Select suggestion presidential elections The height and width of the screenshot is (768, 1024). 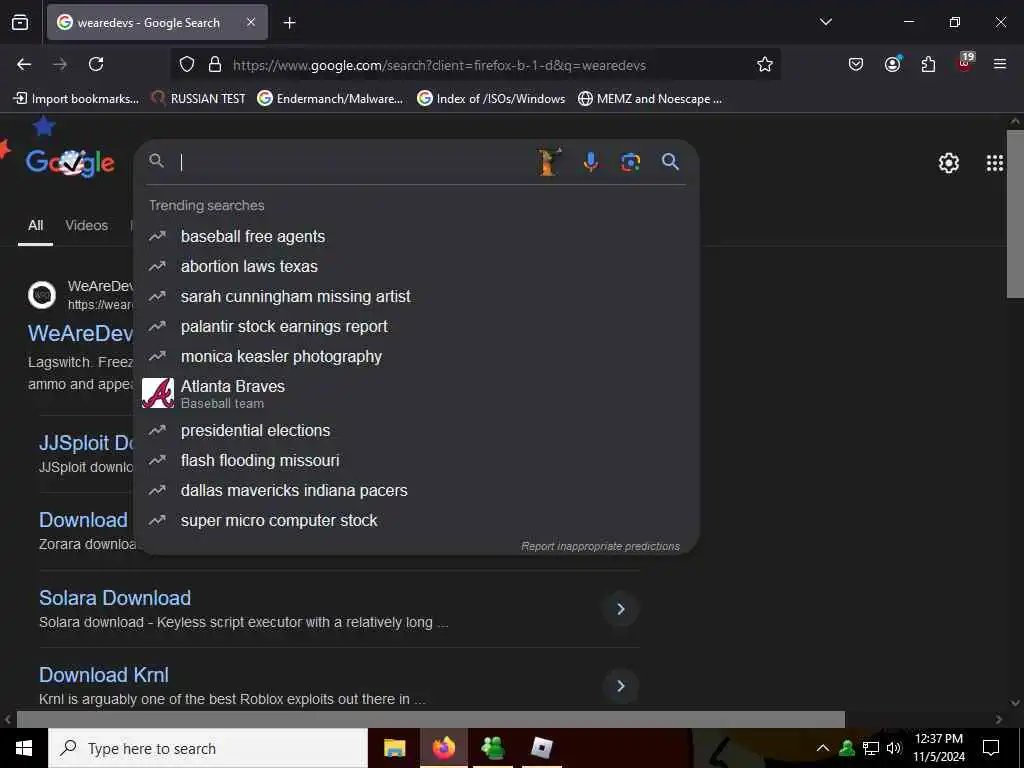(x=415, y=430)
